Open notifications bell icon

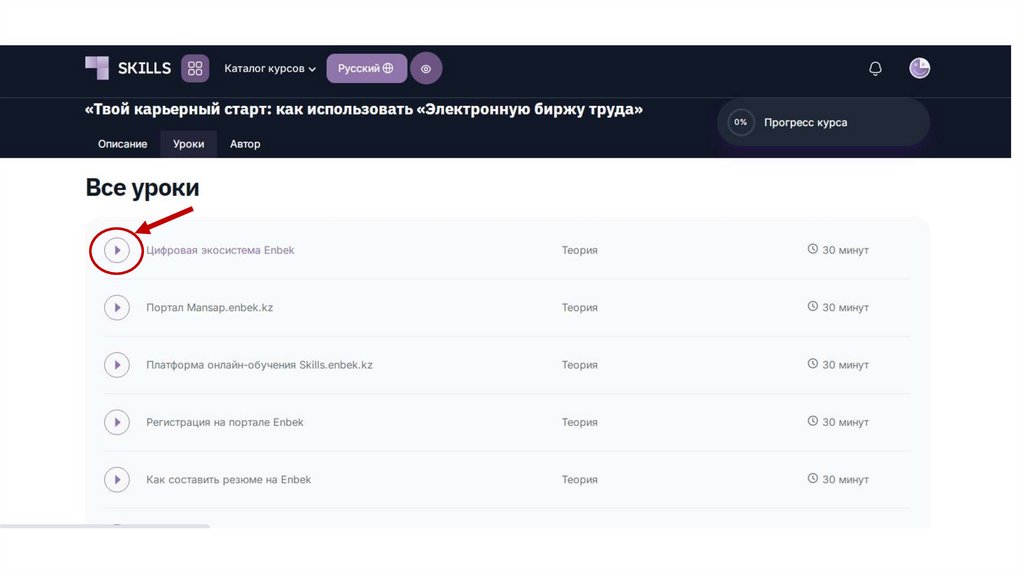pos(875,69)
